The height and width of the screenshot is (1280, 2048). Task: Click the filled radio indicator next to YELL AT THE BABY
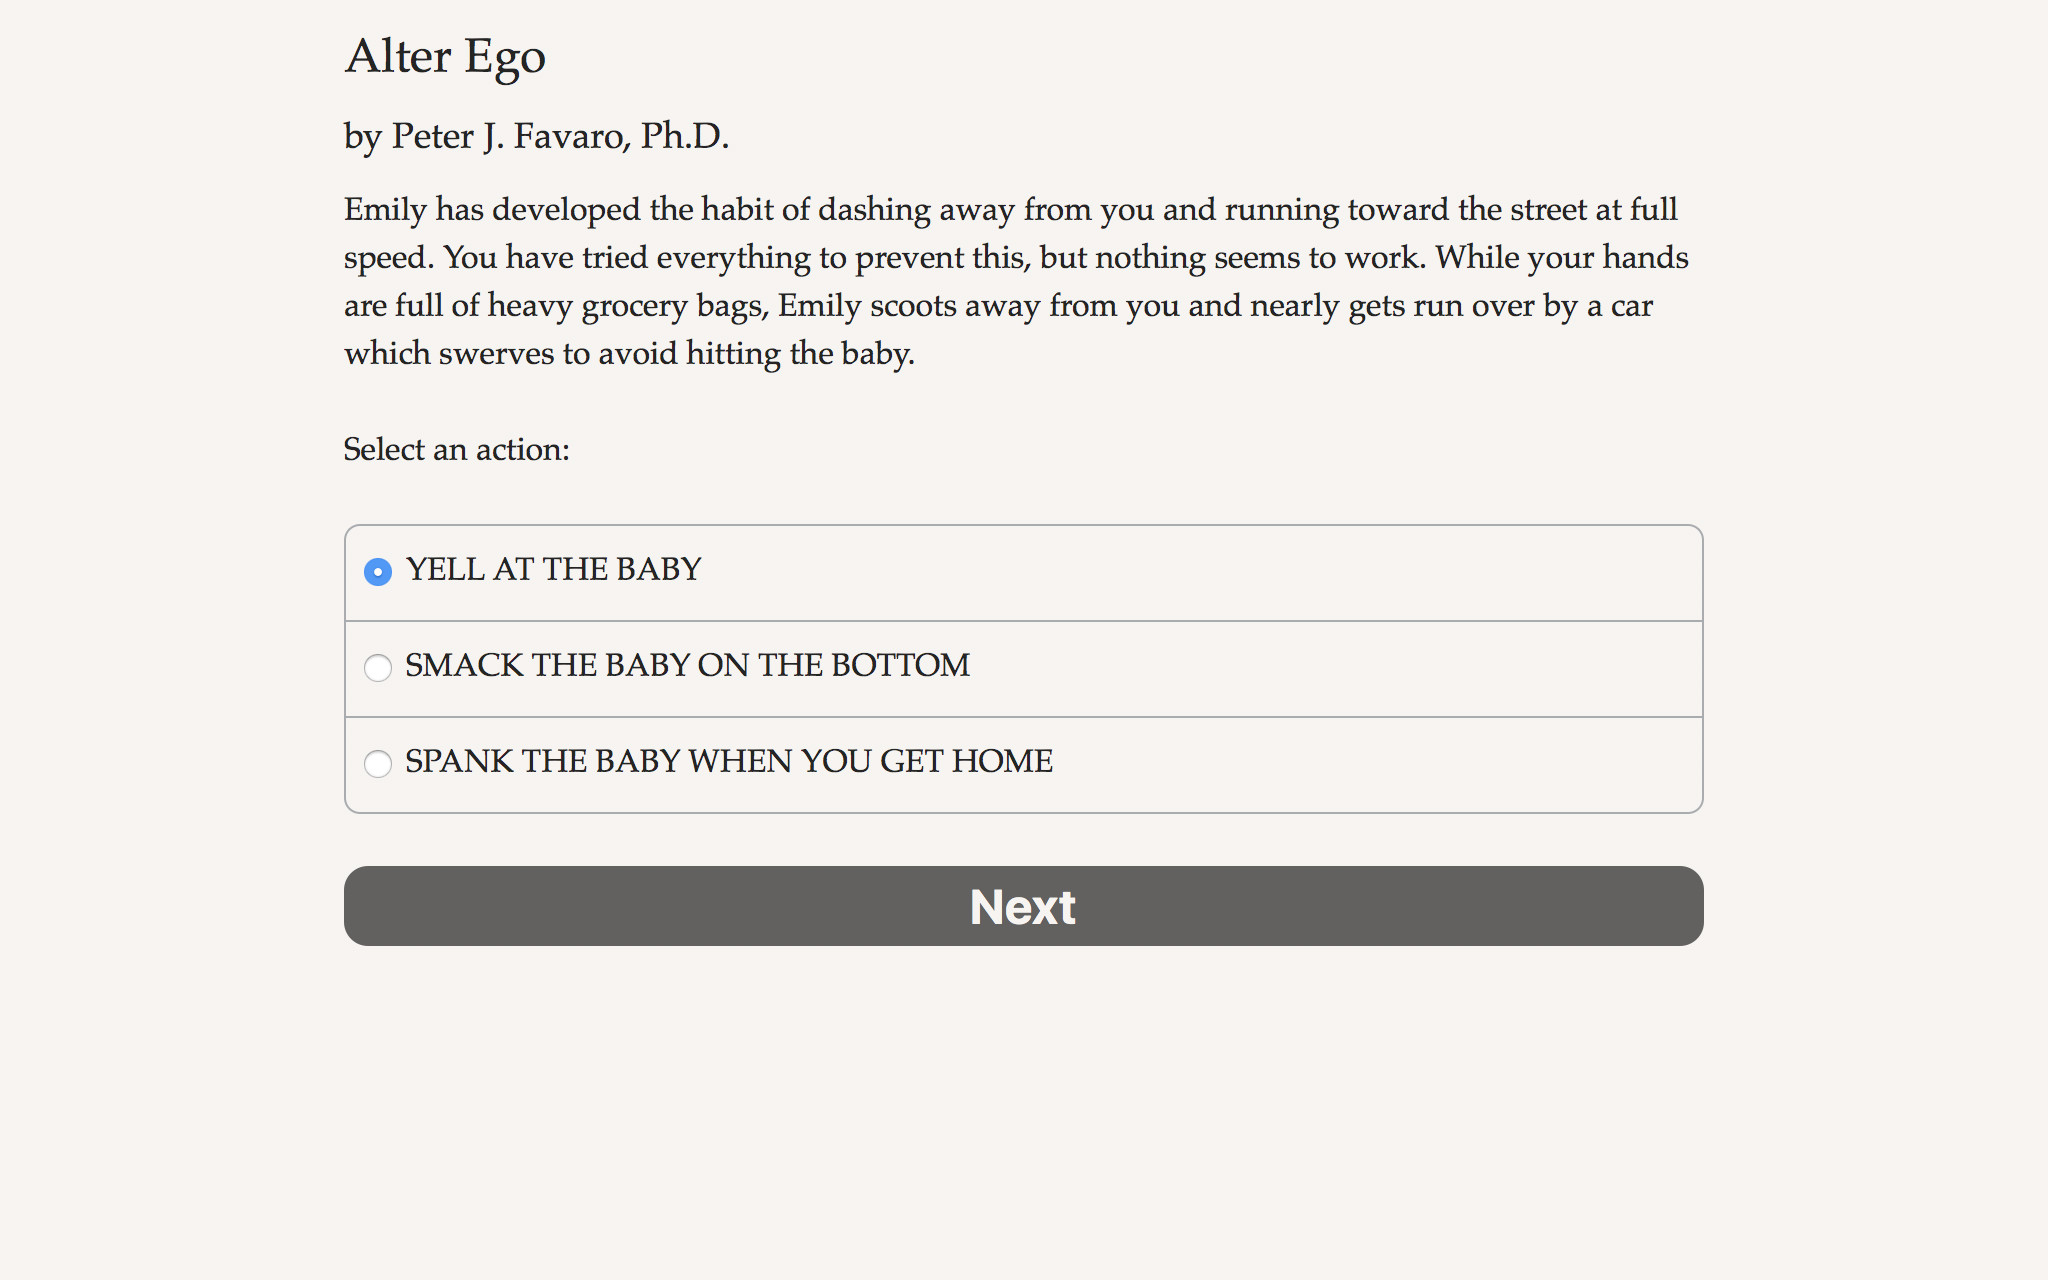pos(378,572)
